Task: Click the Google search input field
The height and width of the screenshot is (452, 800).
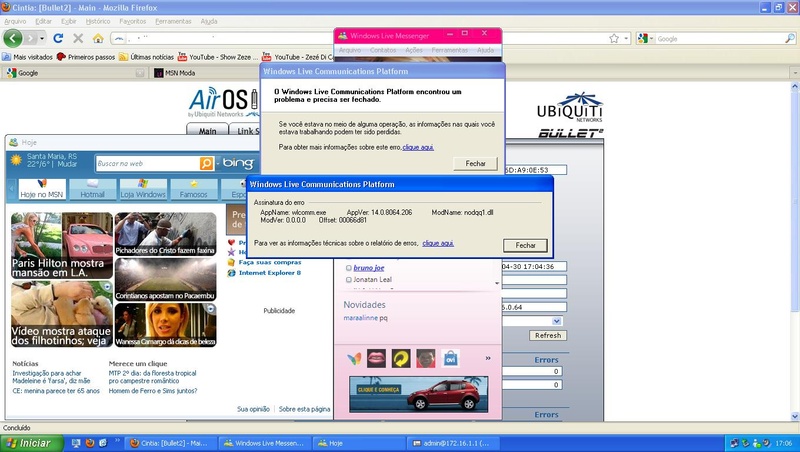Action: pyautogui.click(x=719, y=38)
